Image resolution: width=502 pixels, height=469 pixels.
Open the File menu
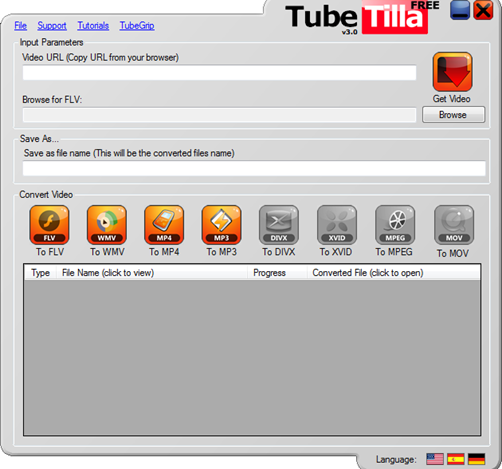(x=20, y=26)
